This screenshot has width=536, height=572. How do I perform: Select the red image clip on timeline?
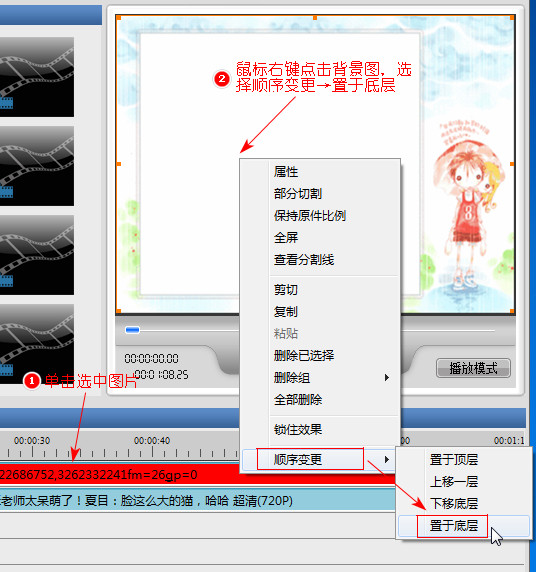(x=197, y=475)
